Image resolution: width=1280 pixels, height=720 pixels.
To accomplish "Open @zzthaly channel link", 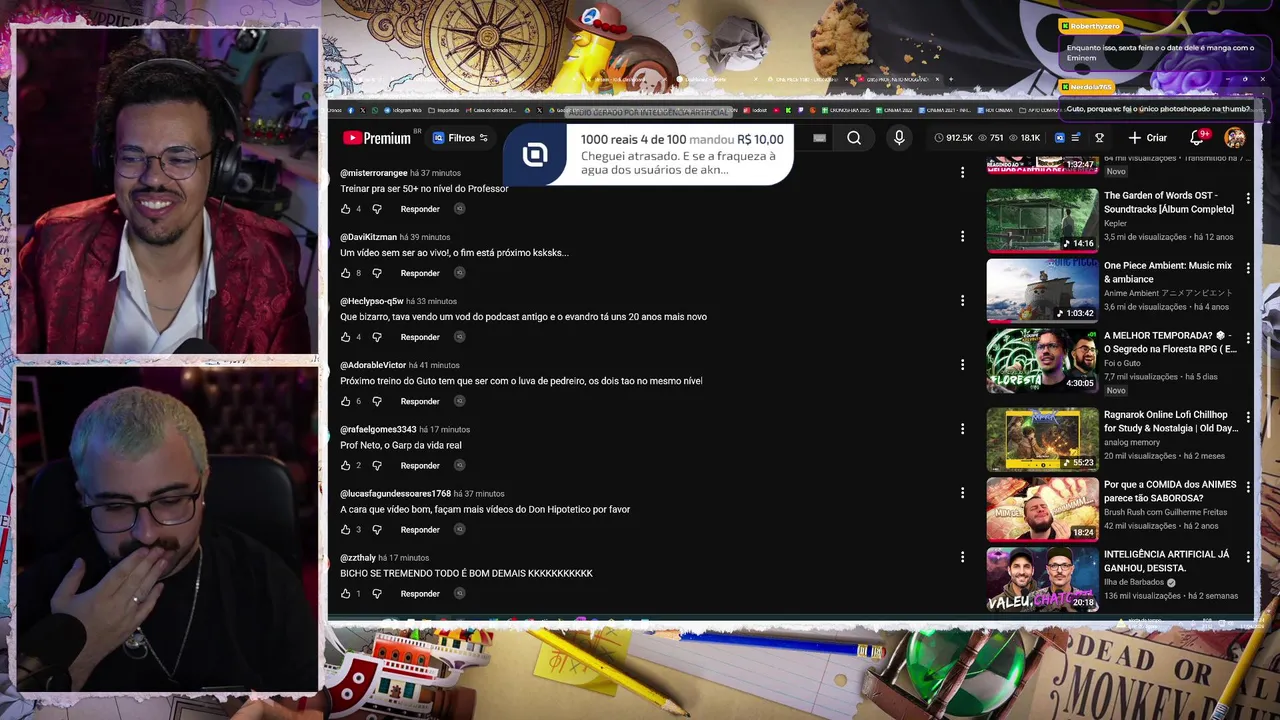I will pos(358,557).
